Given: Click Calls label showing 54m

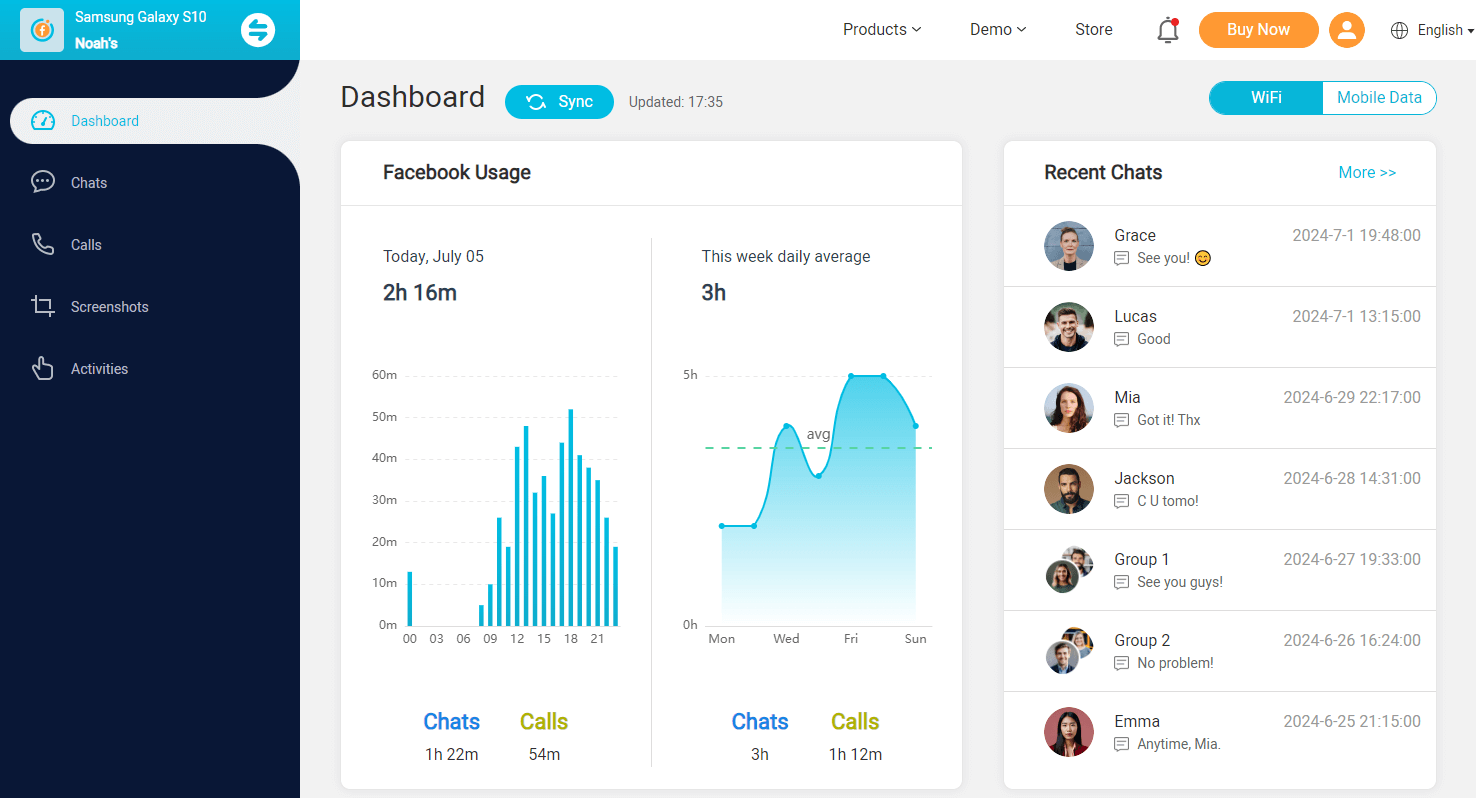Looking at the screenshot, I should click(544, 722).
